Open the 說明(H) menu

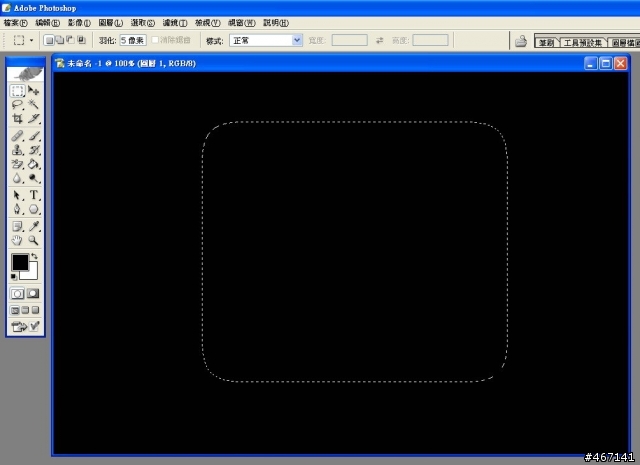[276, 23]
